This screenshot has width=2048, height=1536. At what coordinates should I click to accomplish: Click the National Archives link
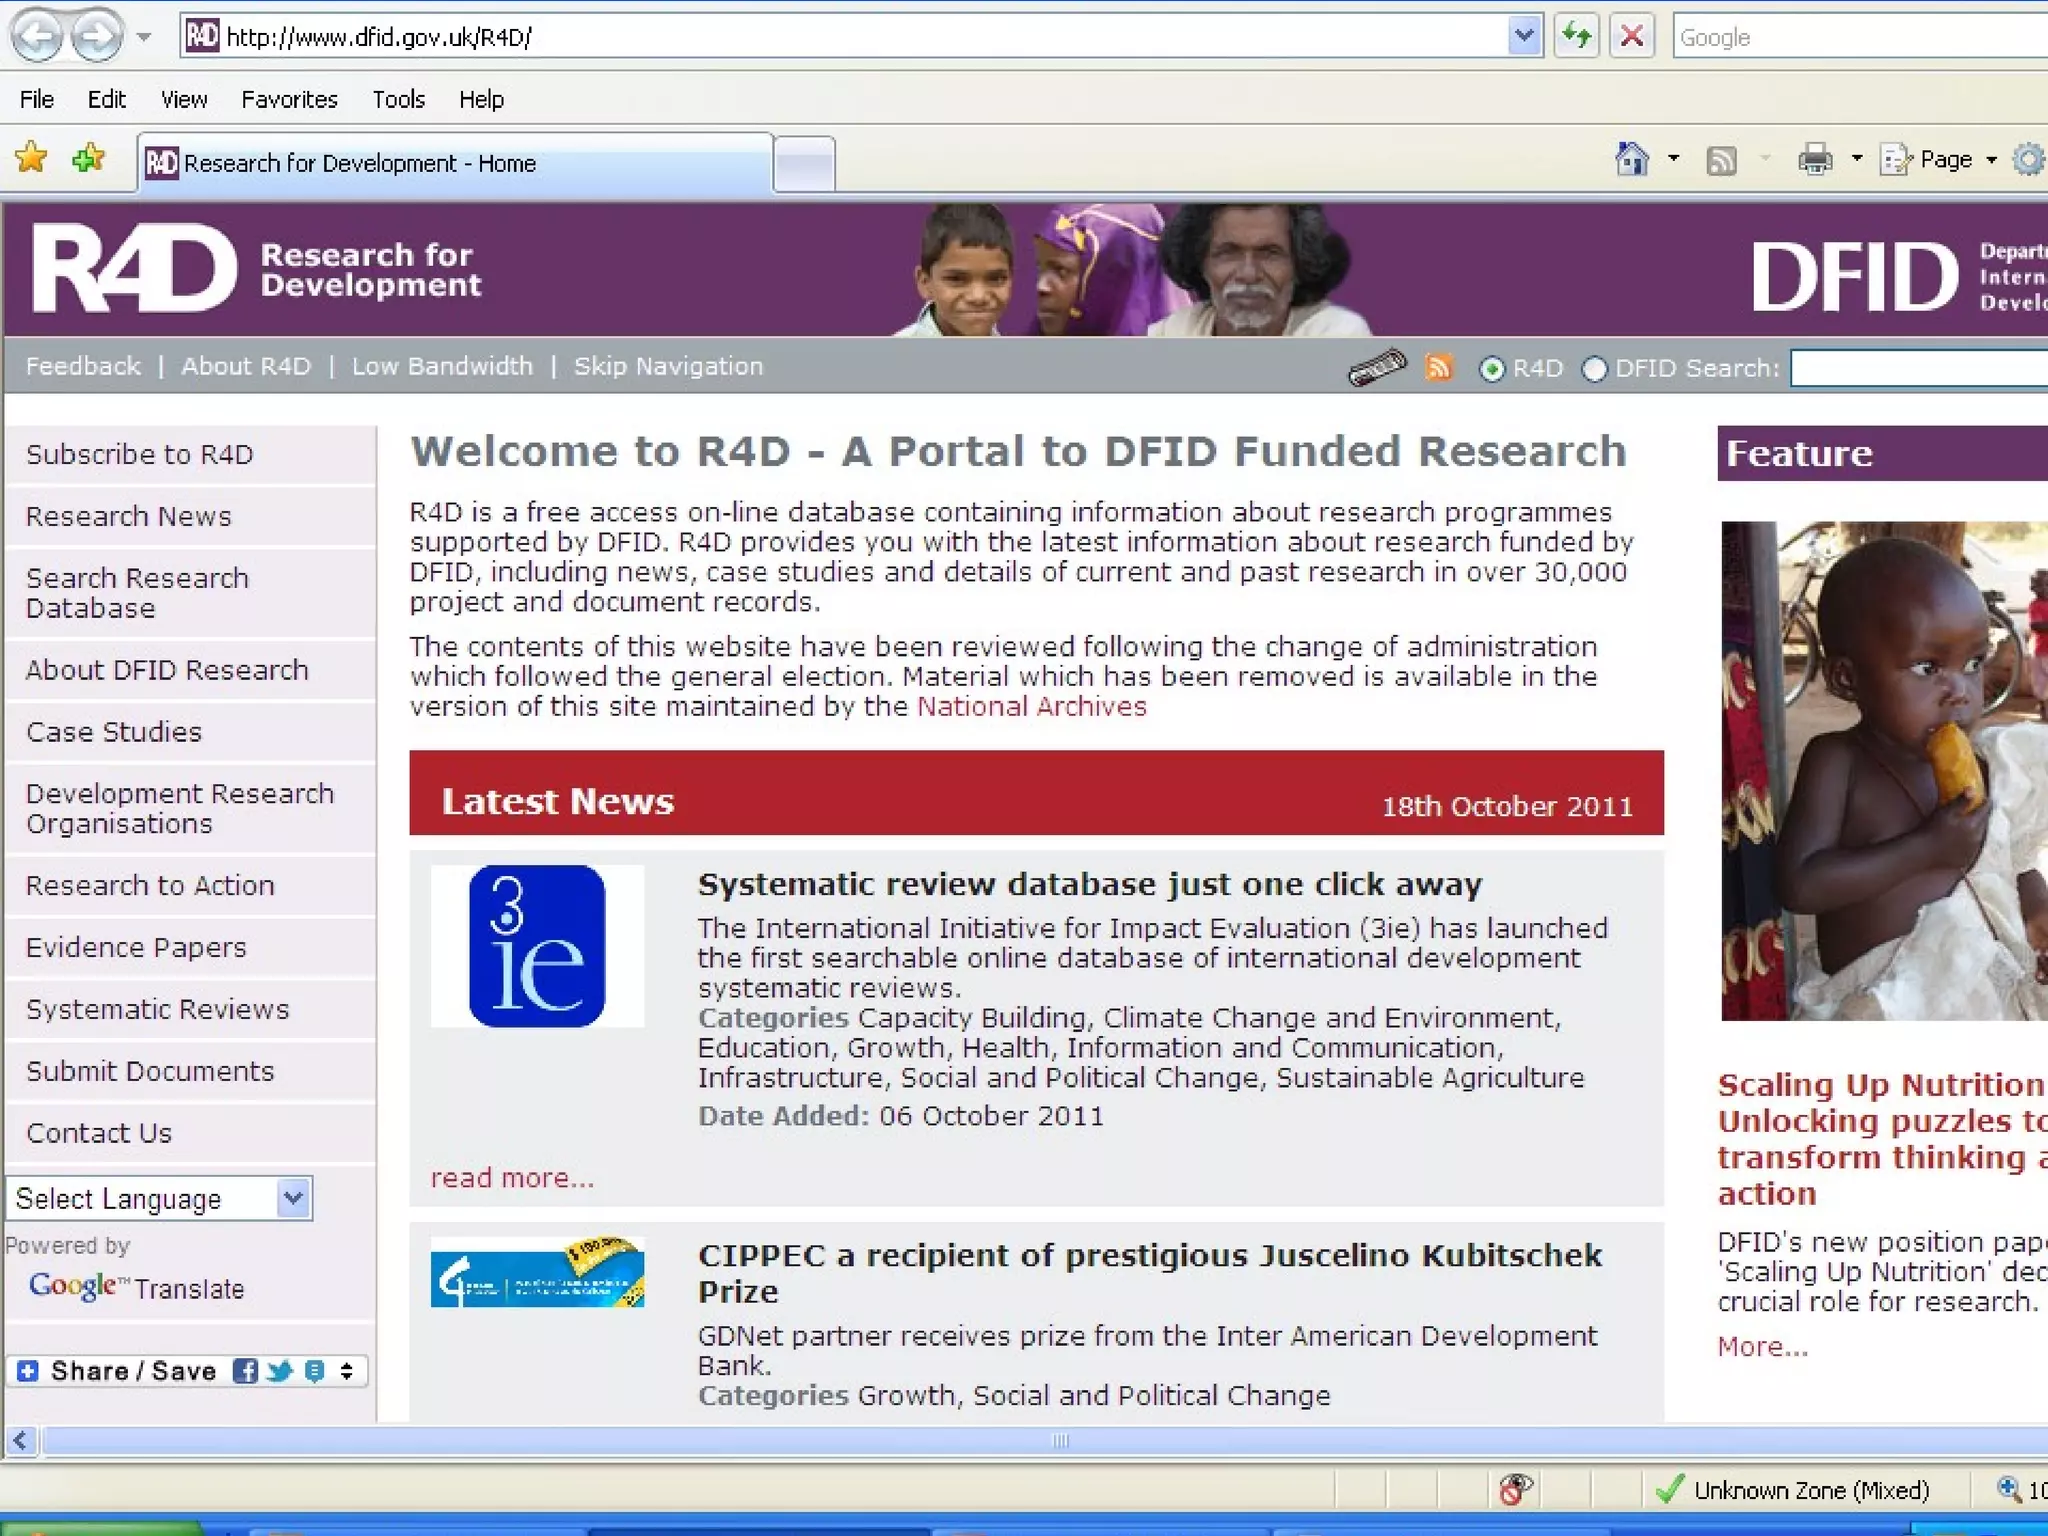pos(1031,707)
